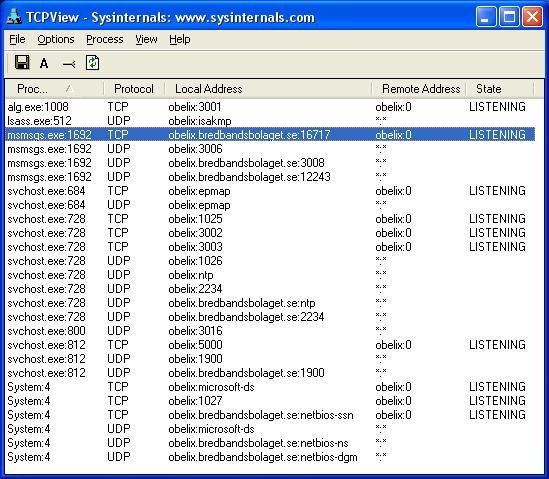
Task: Click the TCPView application icon in title bar
Action: click(x=14, y=17)
